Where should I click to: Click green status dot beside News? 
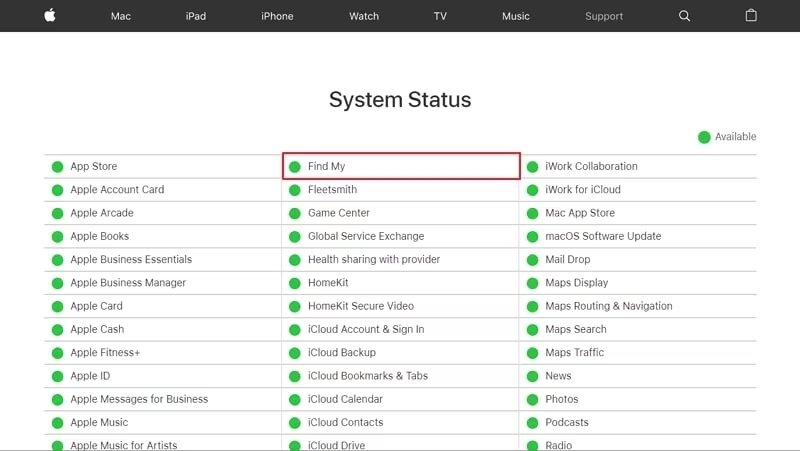click(x=533, y=377)
